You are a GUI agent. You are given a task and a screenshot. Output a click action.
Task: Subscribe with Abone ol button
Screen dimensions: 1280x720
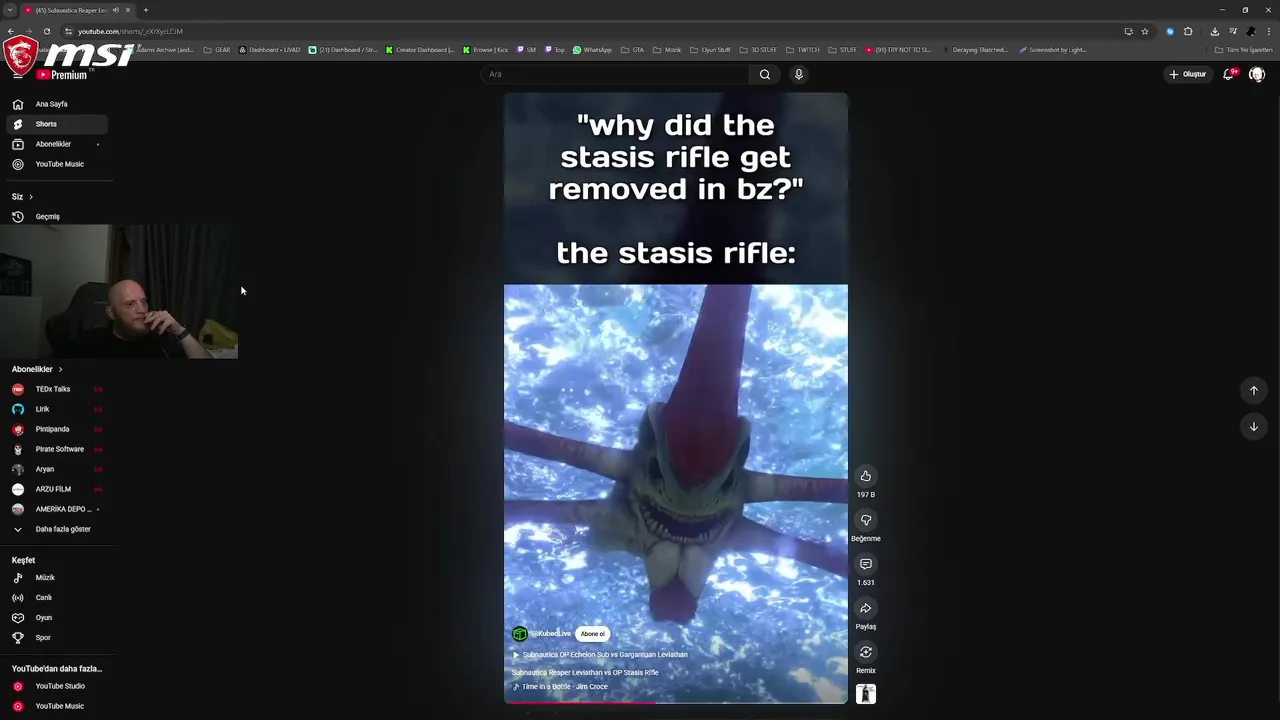[593, 634]
